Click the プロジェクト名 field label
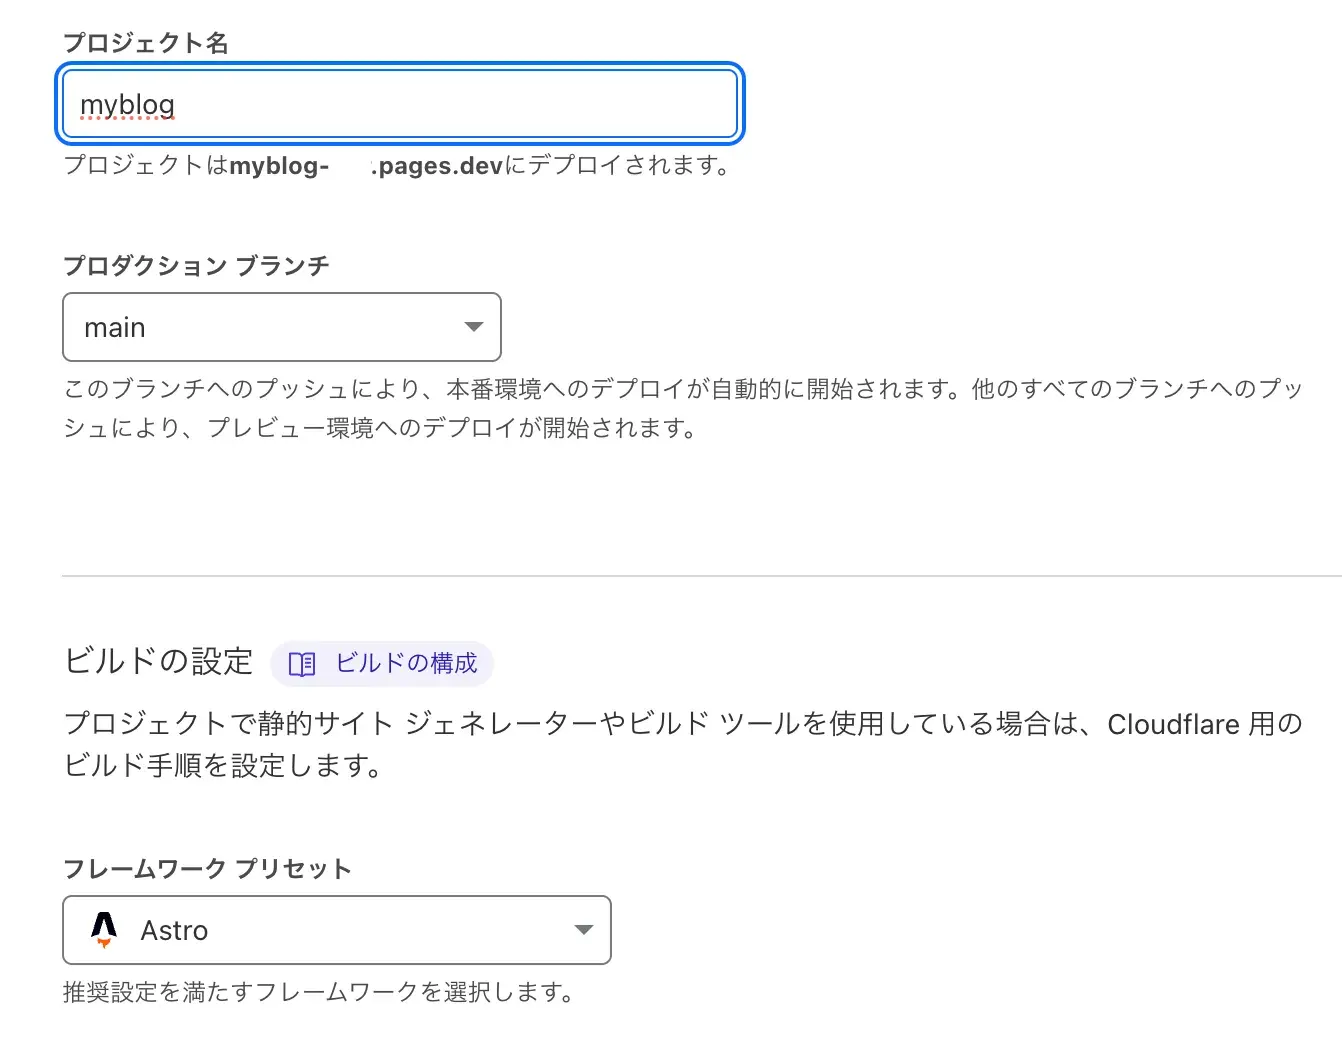This screenshot has width=1342, height=1056. click(145, 42)
